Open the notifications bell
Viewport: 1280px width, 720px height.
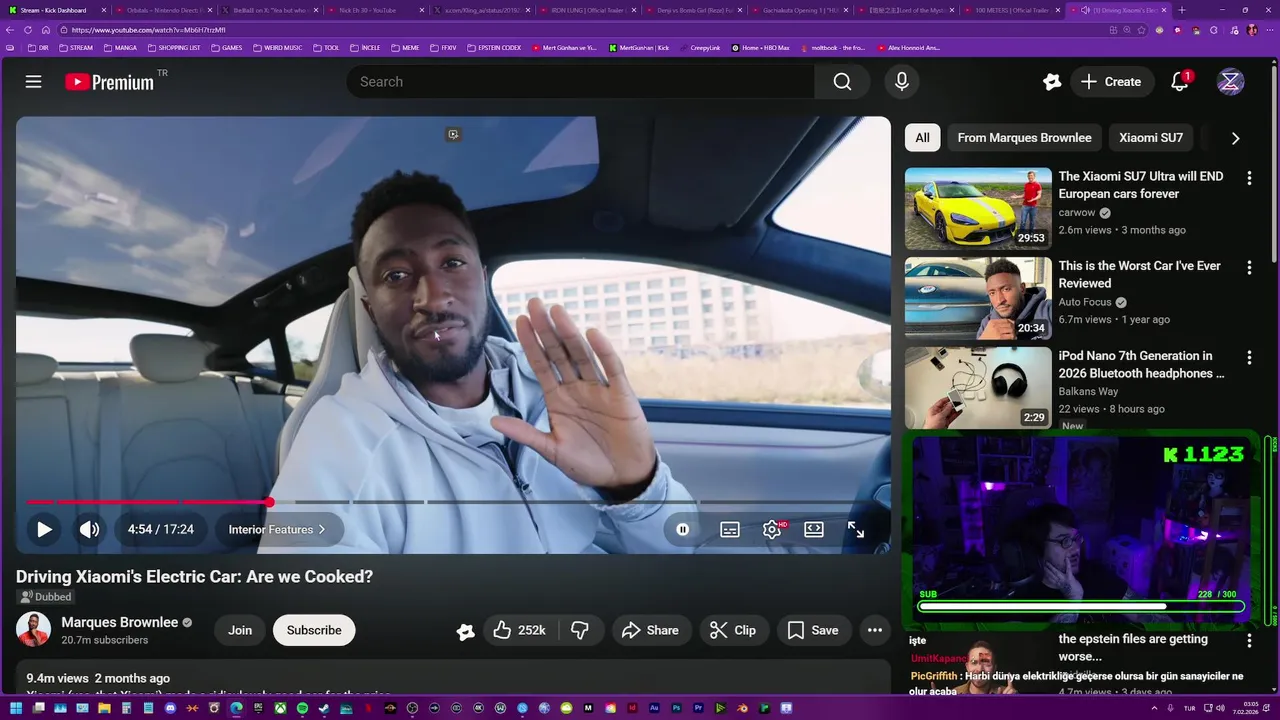(x=1180, y=82)
